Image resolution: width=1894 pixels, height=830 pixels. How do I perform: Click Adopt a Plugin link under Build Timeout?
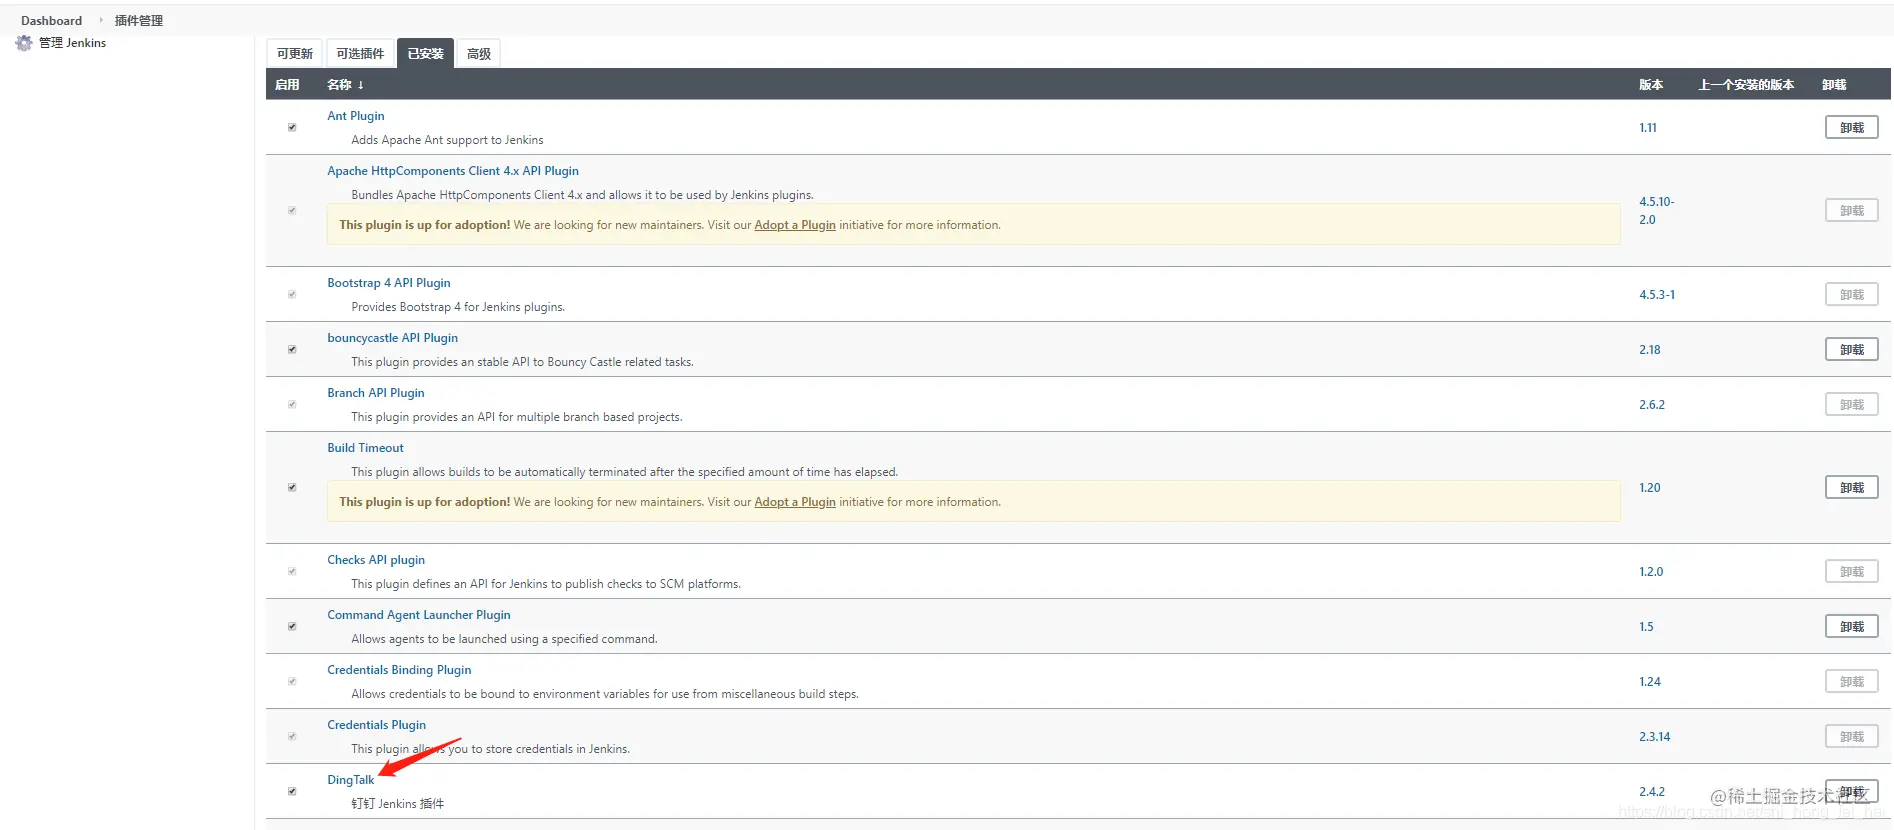coord(795,502)
